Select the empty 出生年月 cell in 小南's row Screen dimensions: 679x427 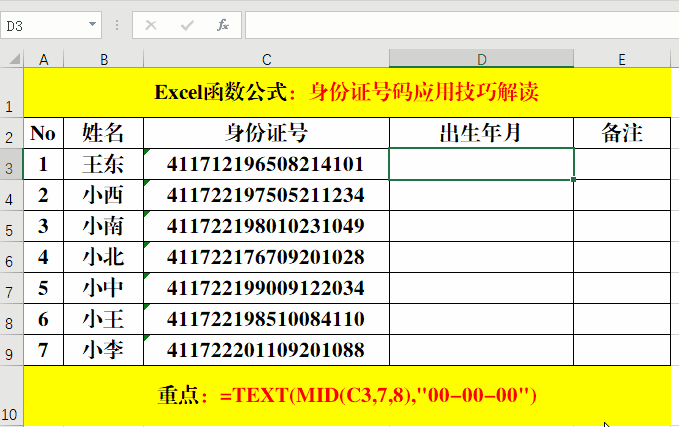coord(482,226)
